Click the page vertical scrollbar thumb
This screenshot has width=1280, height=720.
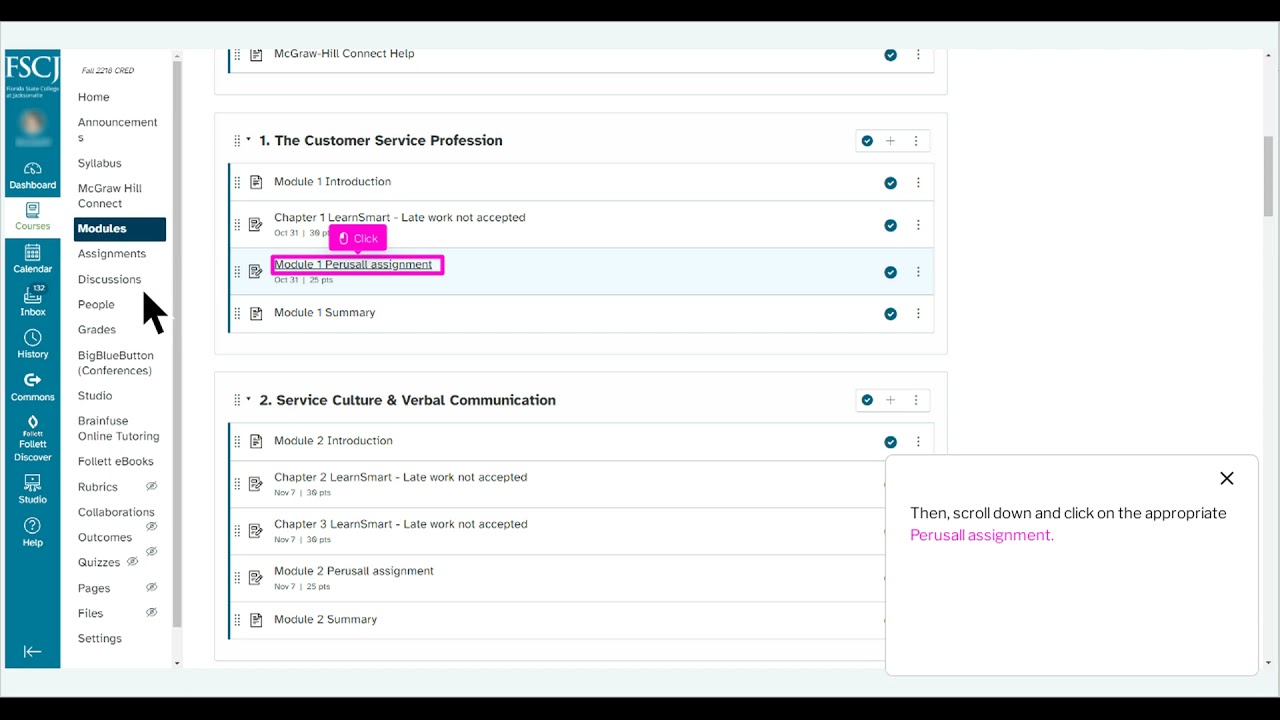tap(1269, 176)
